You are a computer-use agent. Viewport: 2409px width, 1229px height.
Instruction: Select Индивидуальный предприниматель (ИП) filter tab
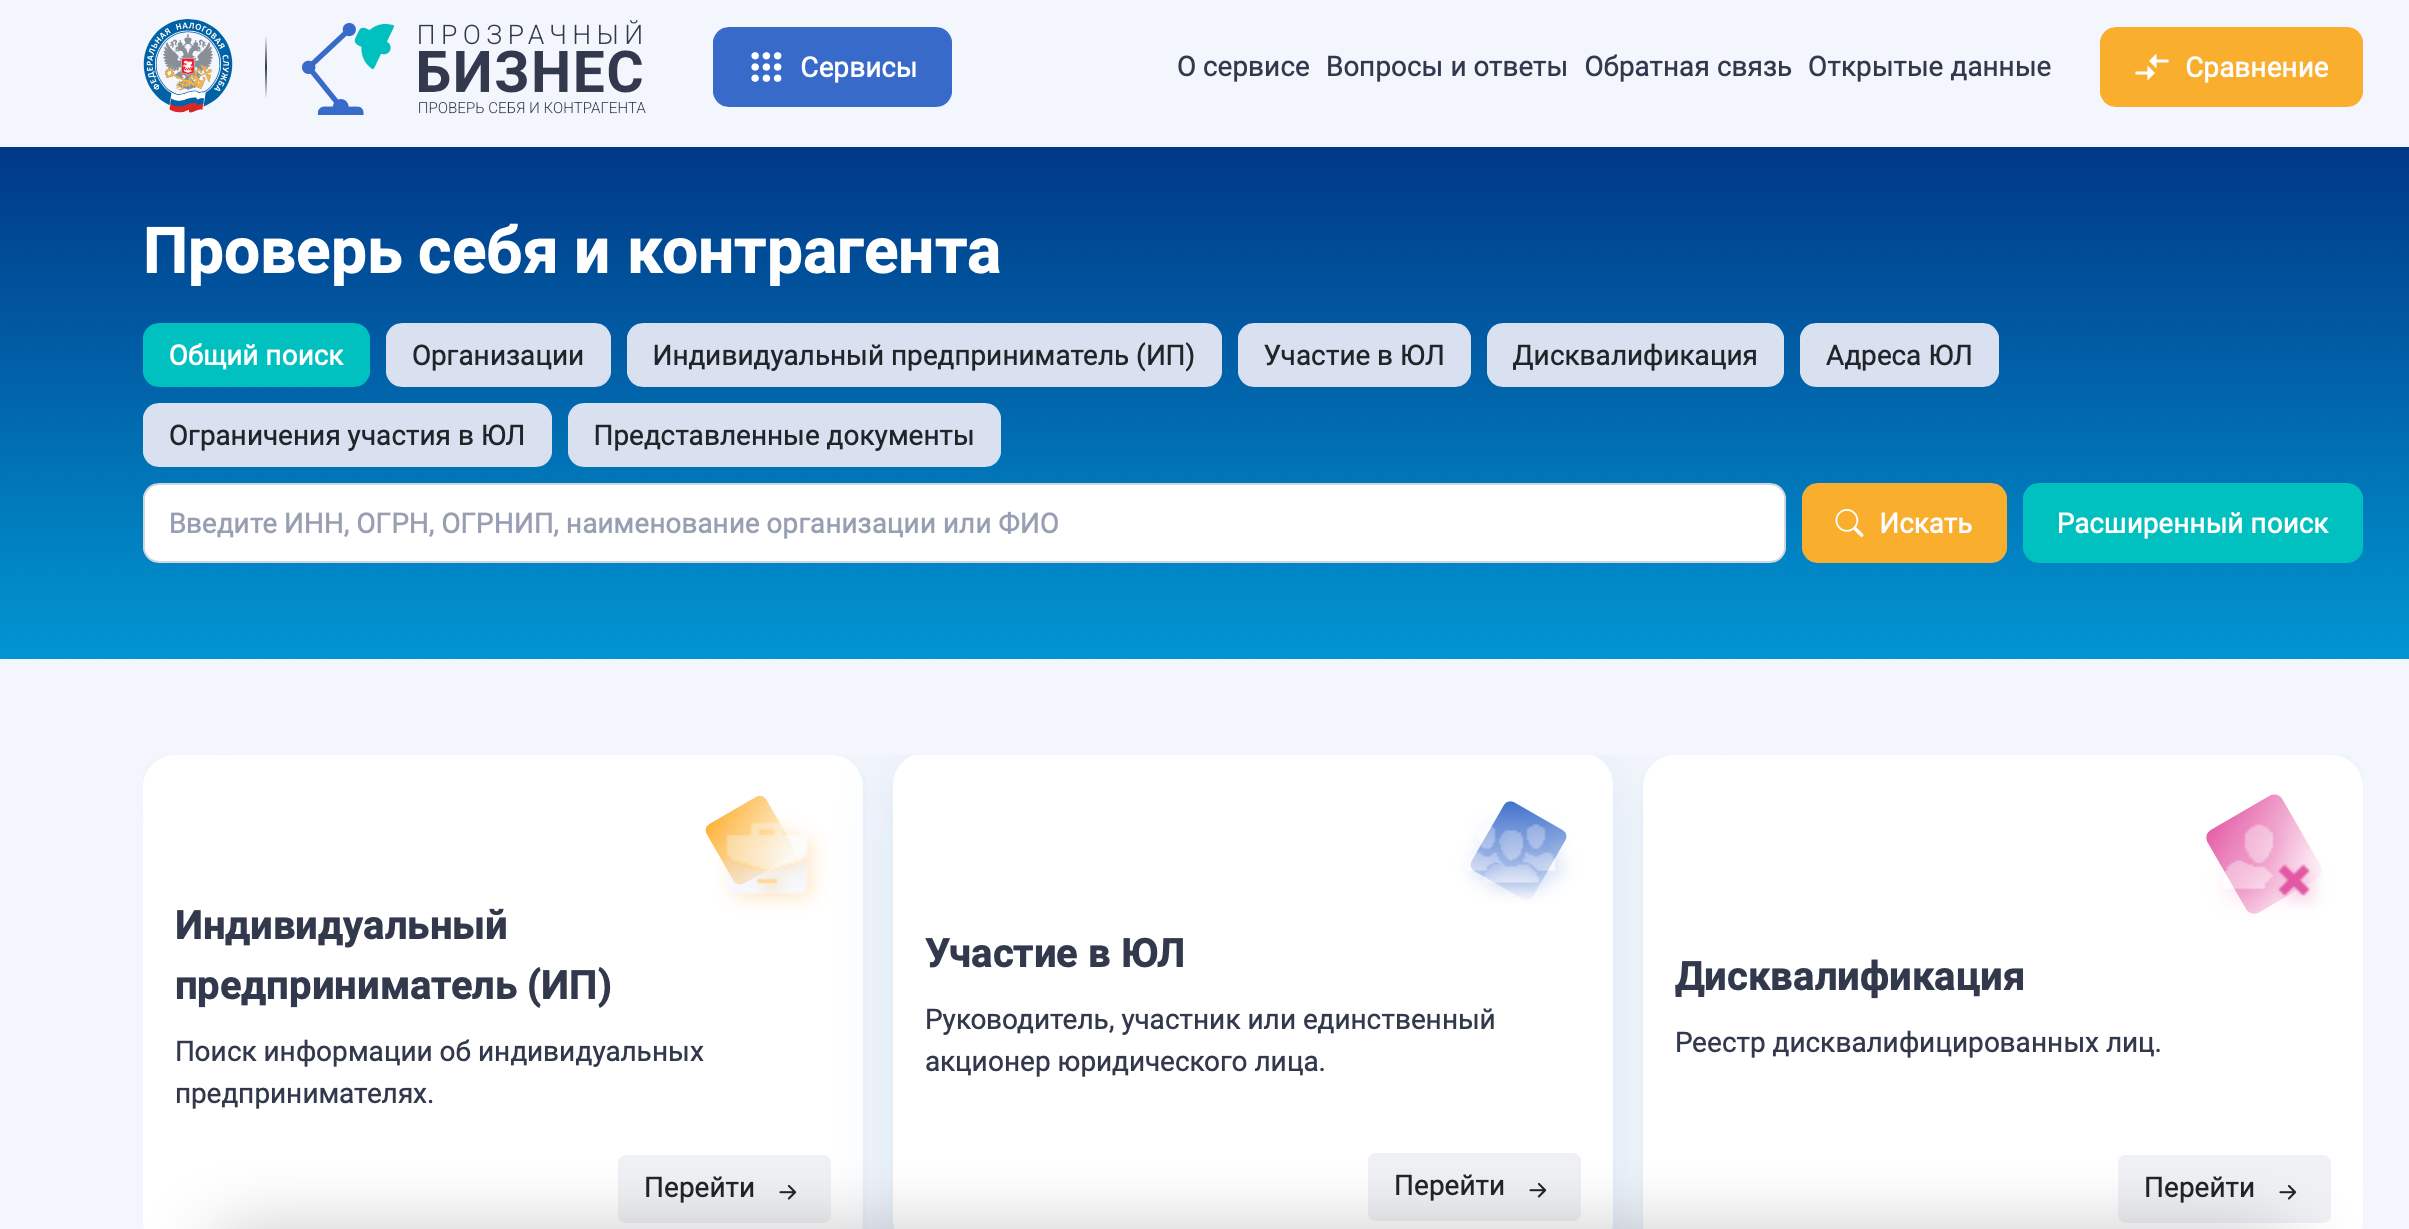923,355
